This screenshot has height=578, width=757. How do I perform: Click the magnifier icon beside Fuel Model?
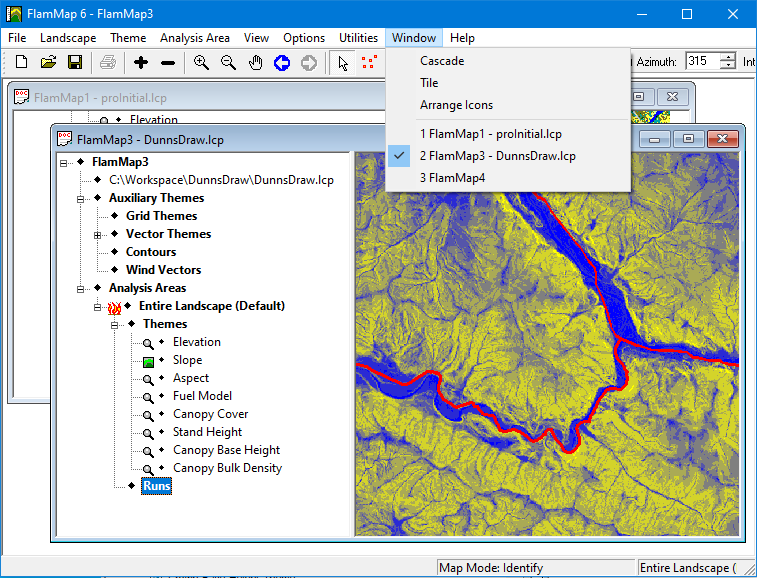coord(148,397)
